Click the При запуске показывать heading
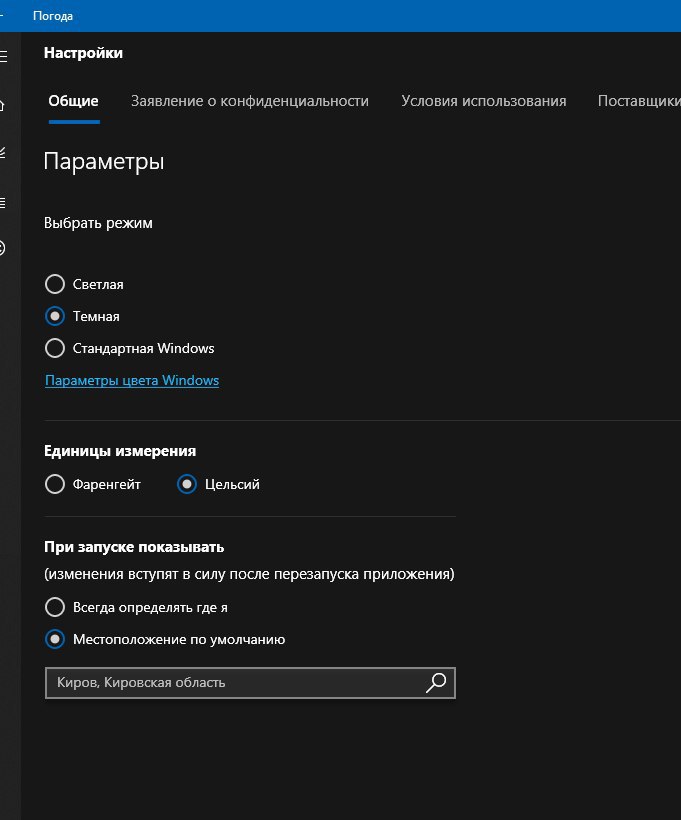 (x=134, y=547)
